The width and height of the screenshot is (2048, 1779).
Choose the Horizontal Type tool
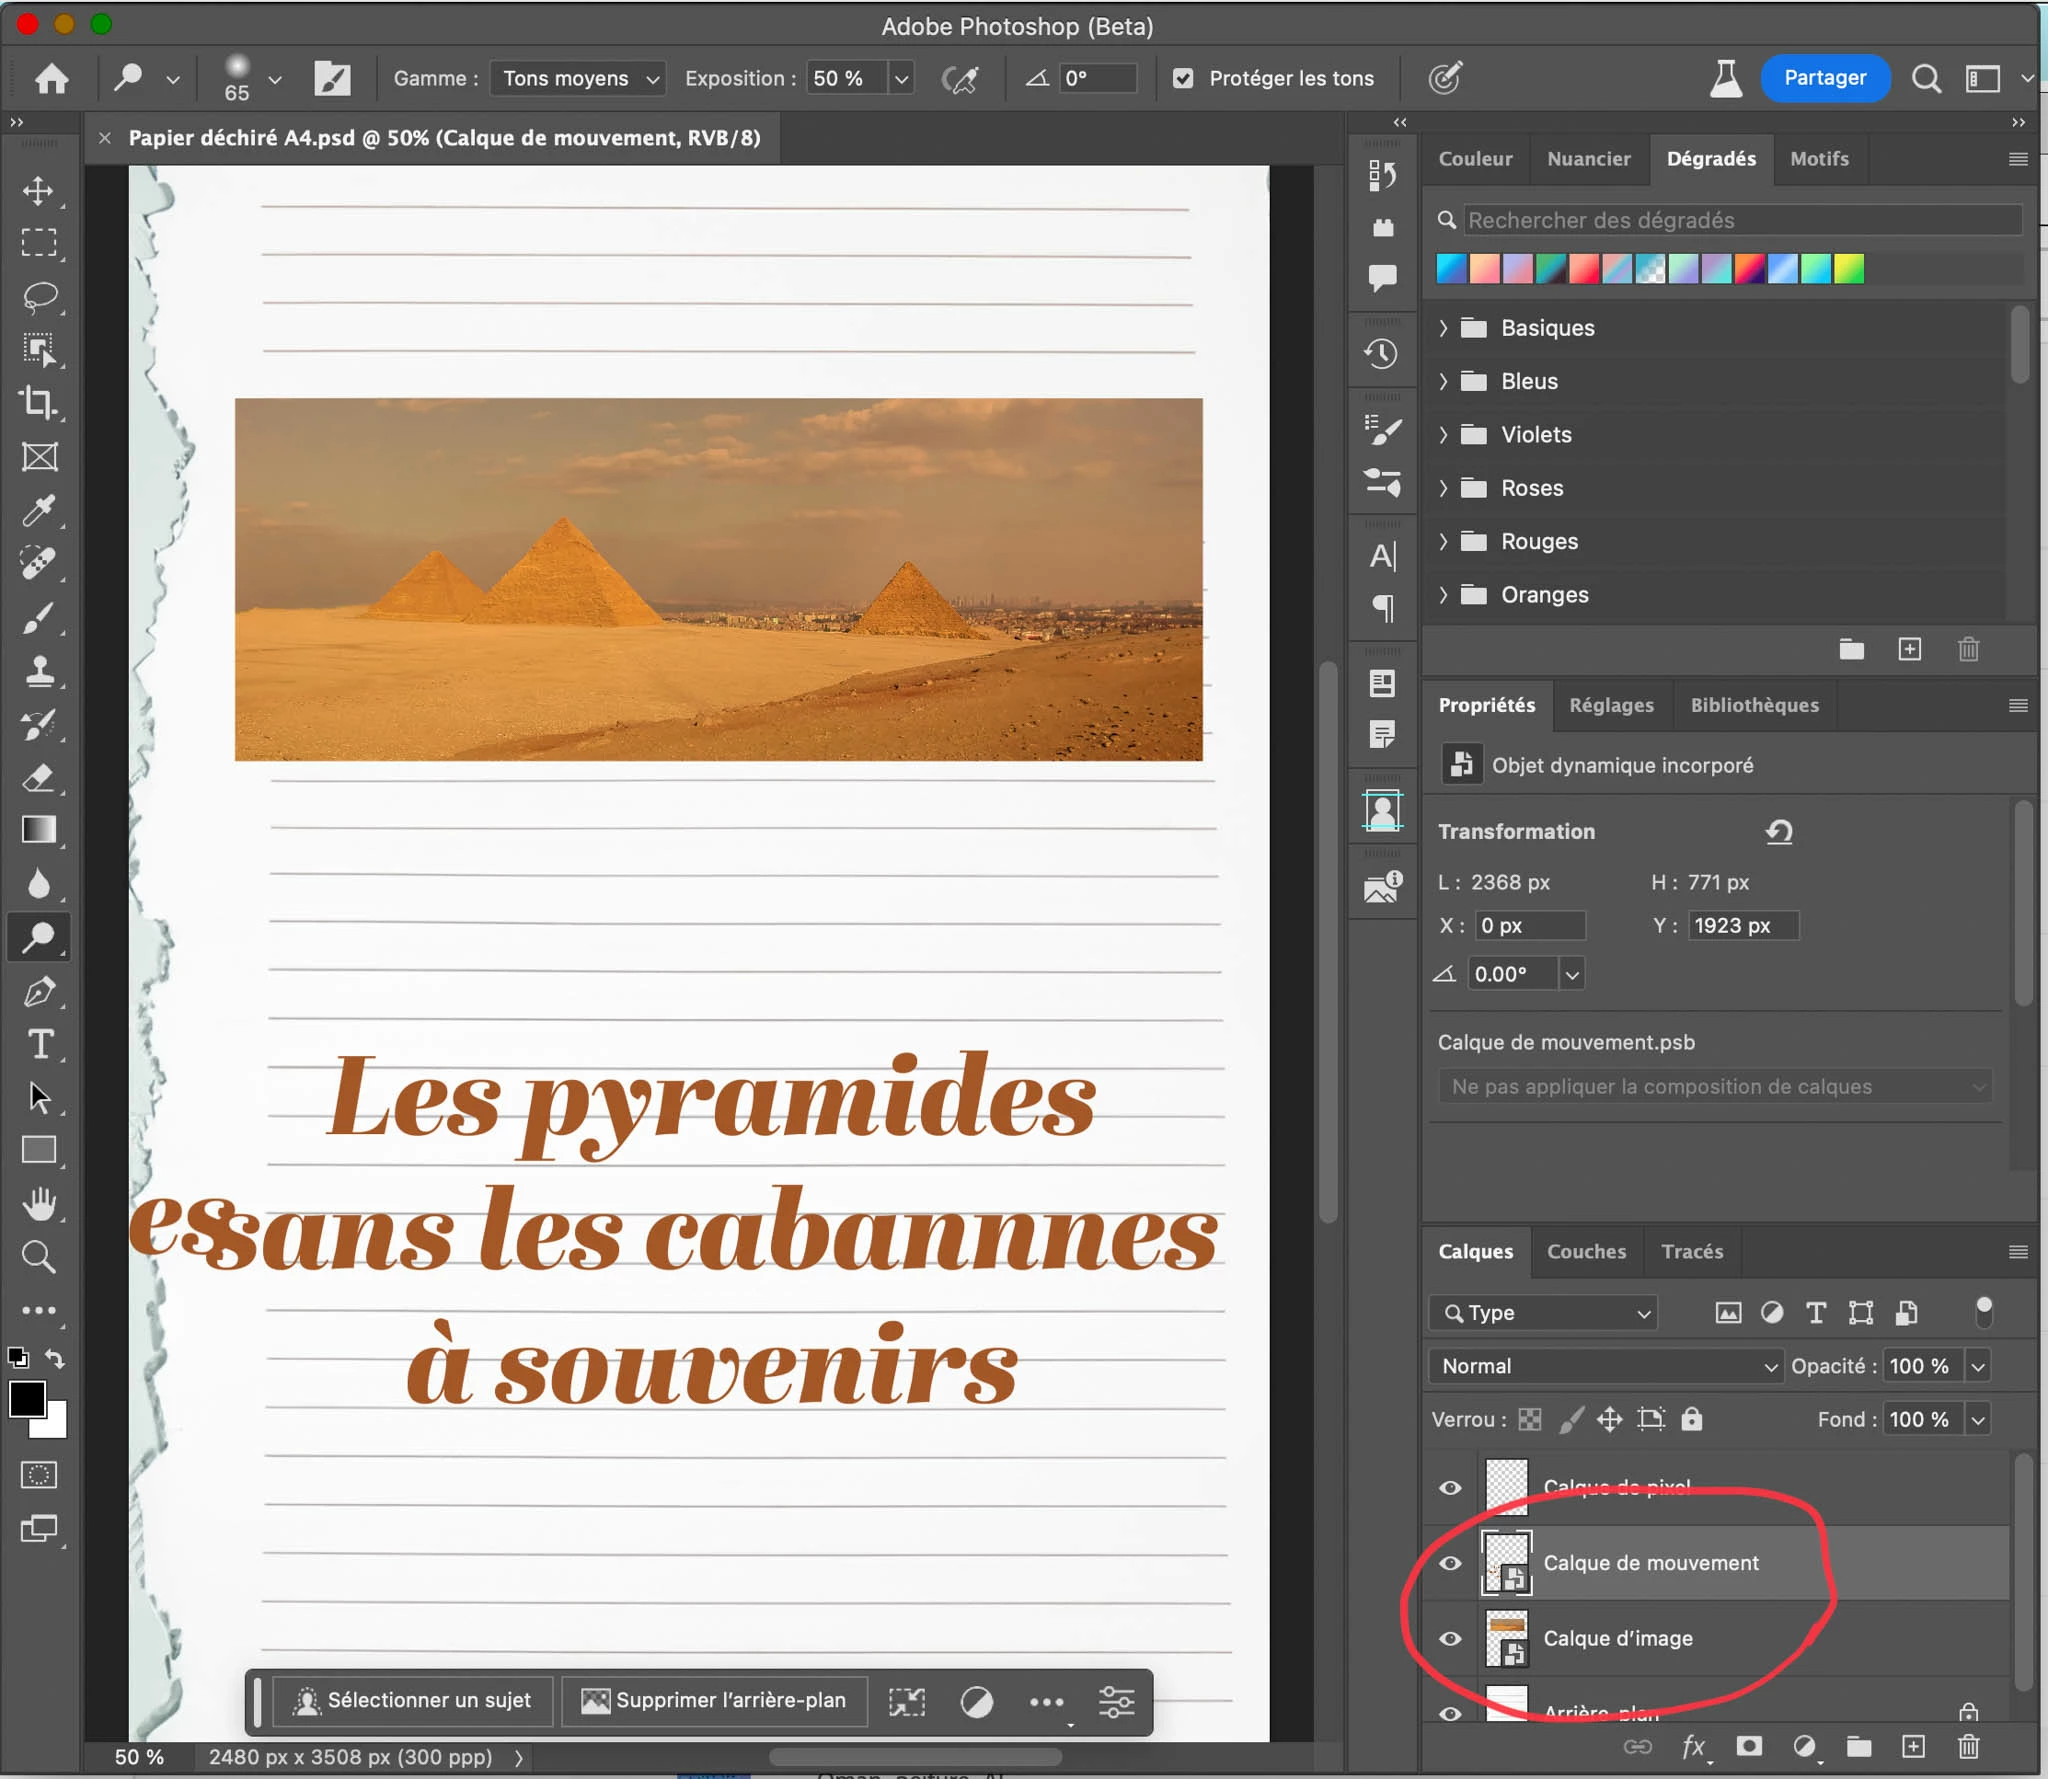(39, 1044)
